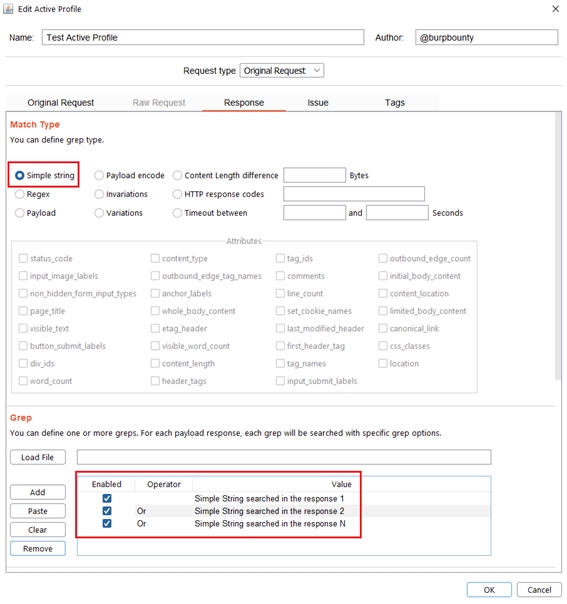Screen dimensions: 567x604
Task: Click the Burp app icon in title bar
Action: 8,9
